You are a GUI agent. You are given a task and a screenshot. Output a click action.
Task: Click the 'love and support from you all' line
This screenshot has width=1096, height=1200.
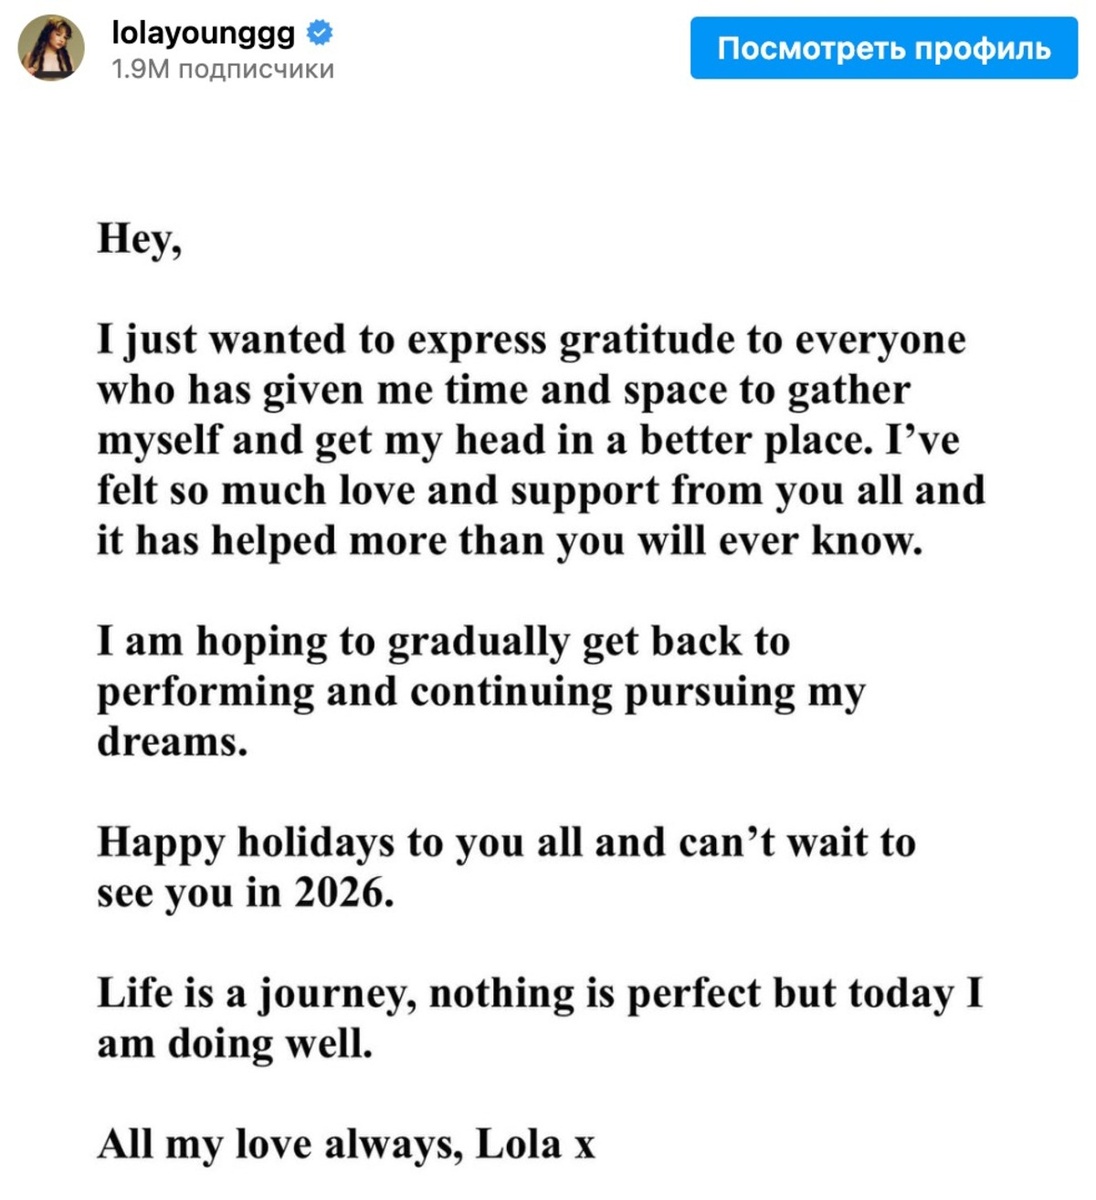coord(541,491)
